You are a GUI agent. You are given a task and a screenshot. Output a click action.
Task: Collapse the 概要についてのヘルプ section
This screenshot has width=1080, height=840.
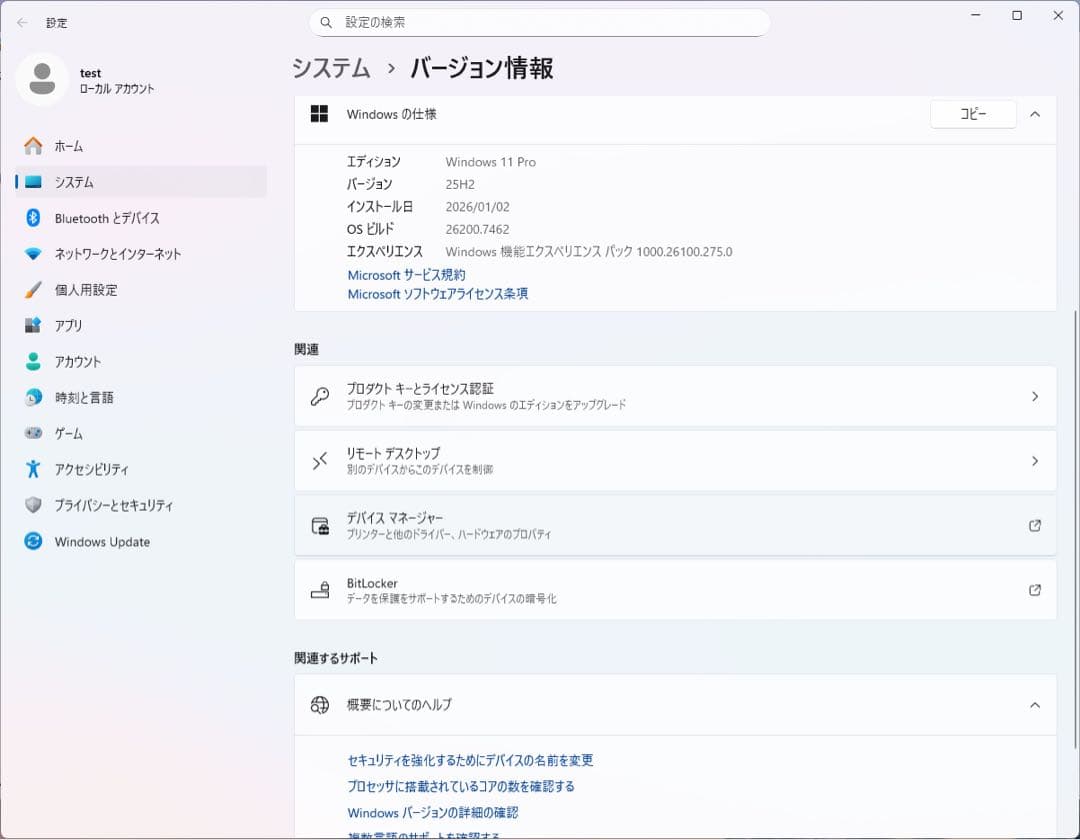(x=1035, y=704)
